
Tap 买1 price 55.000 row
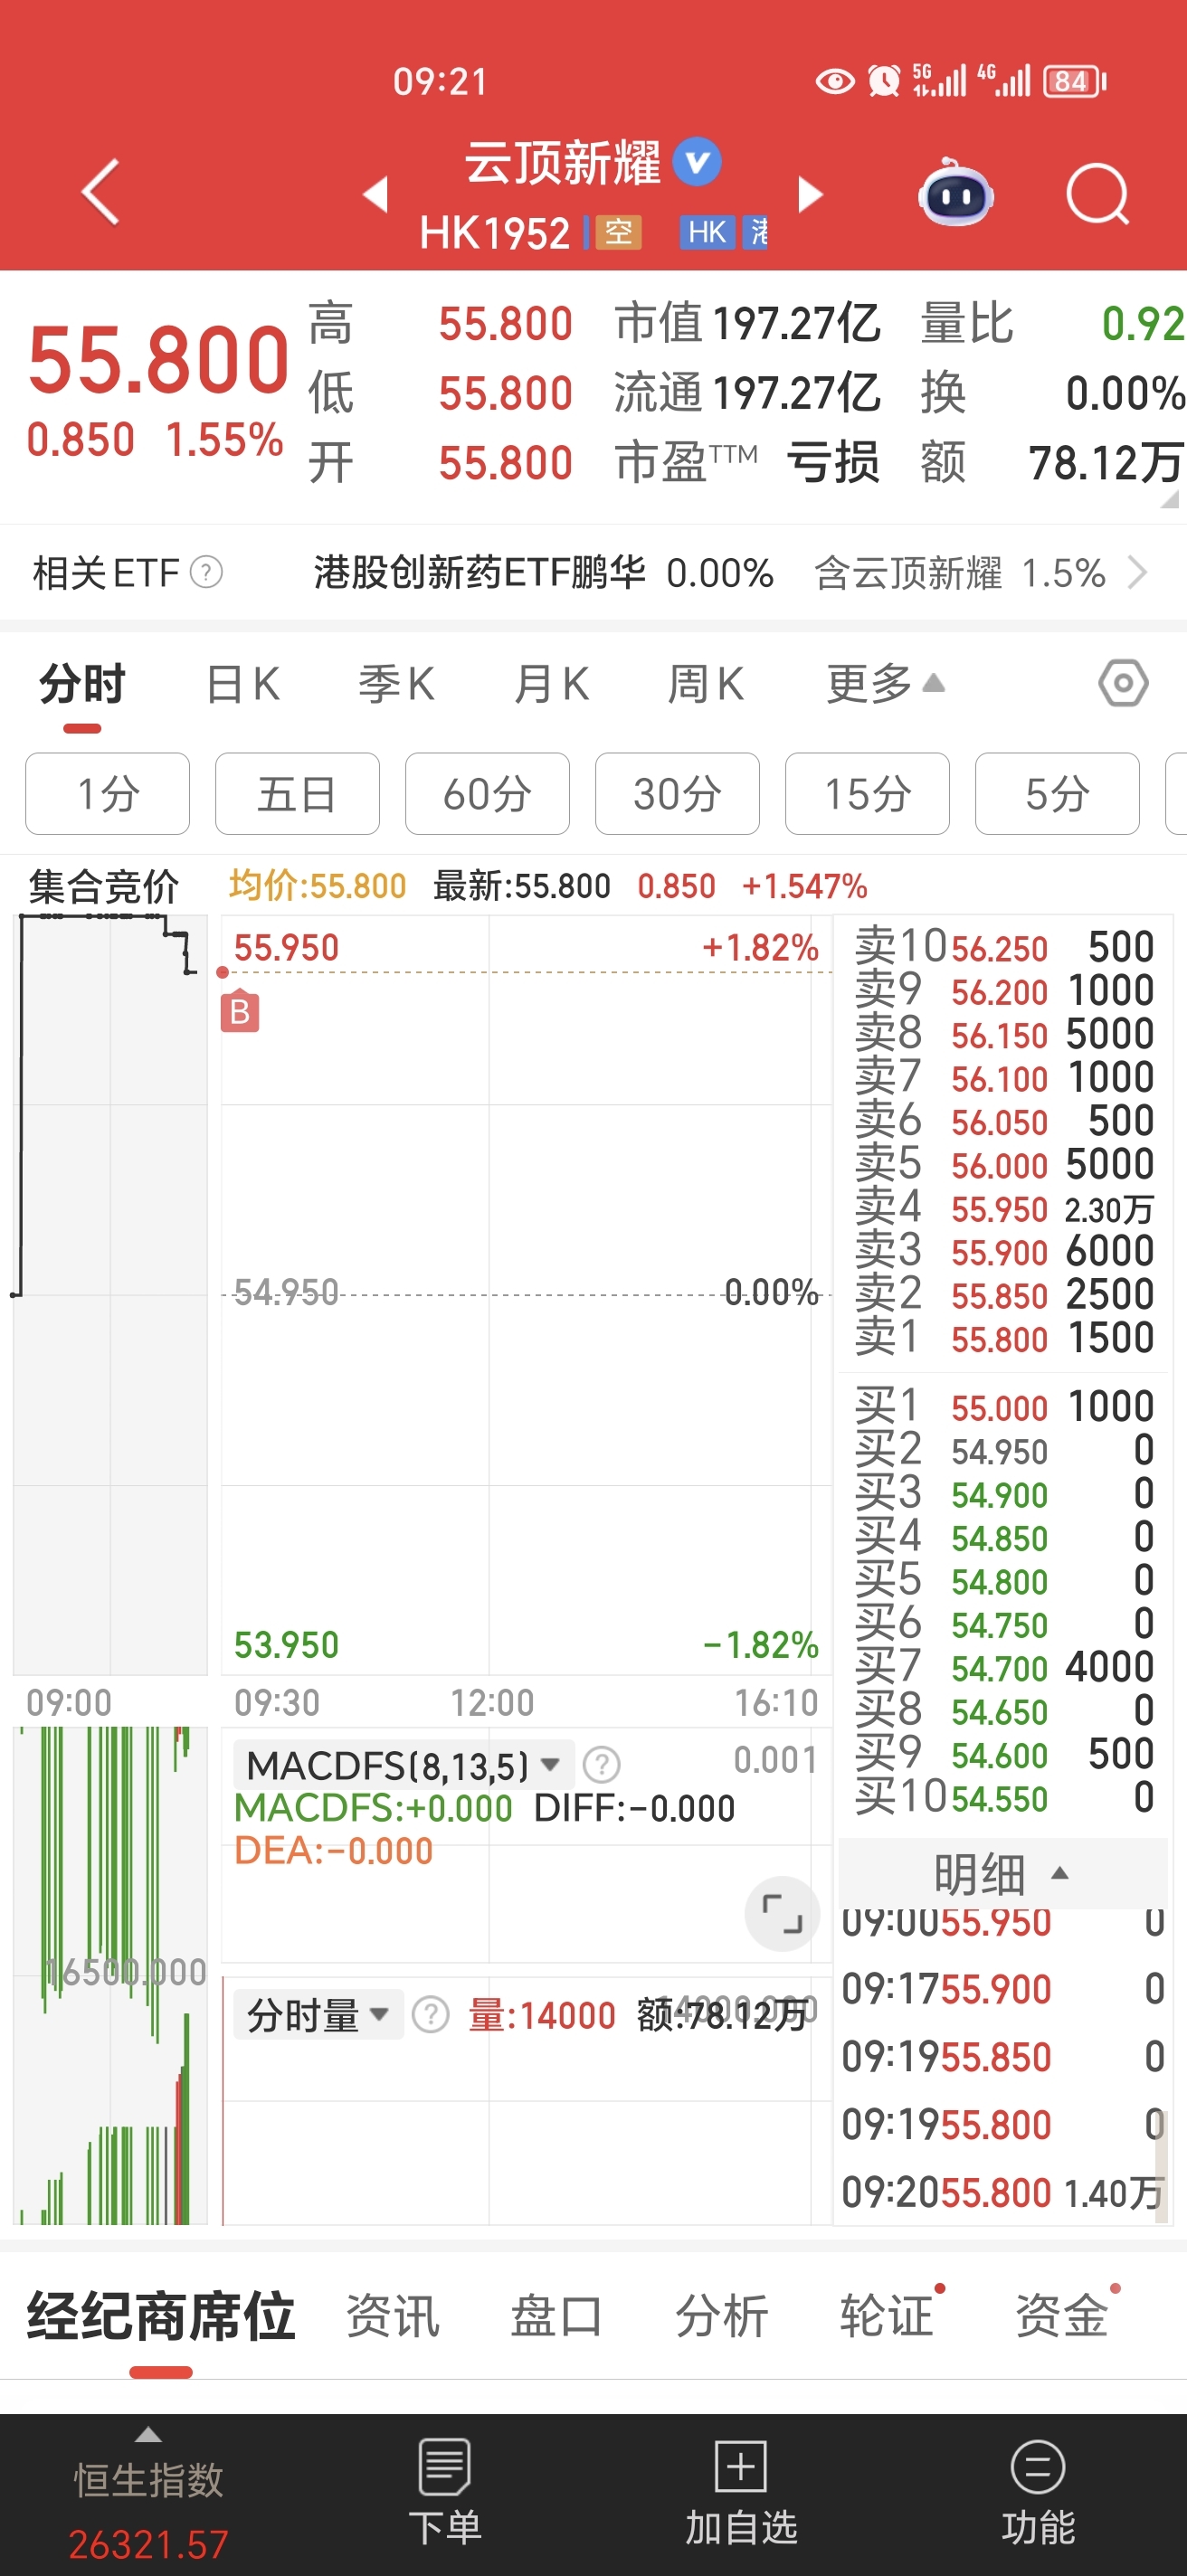click(1003, 1406)
